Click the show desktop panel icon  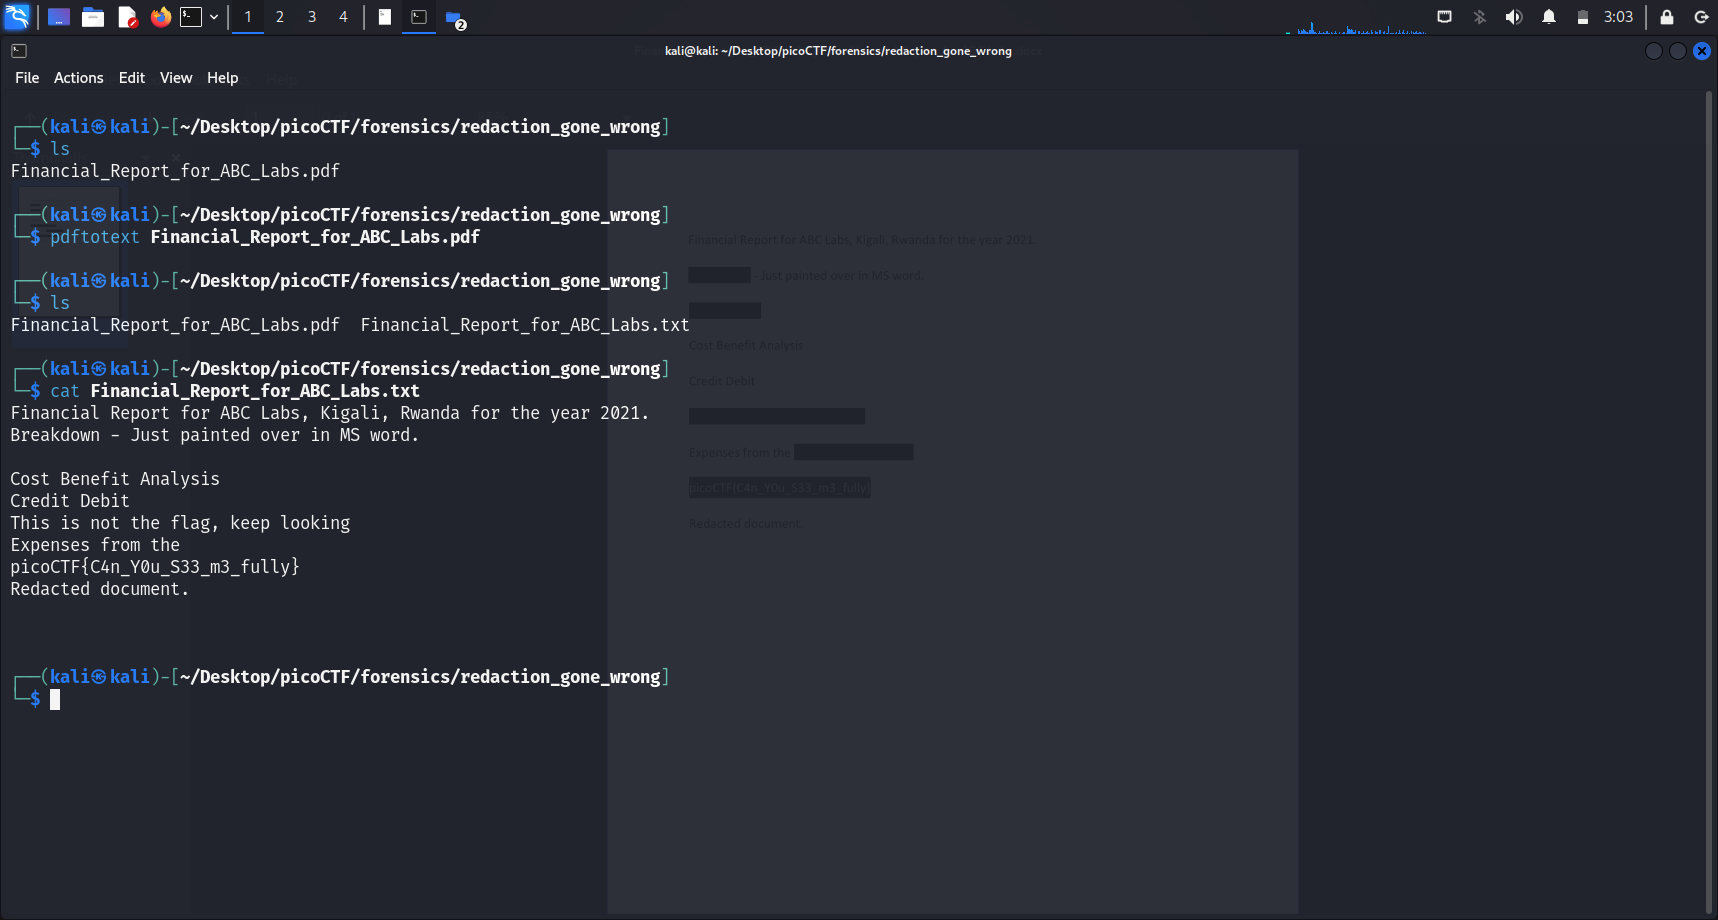59,17
